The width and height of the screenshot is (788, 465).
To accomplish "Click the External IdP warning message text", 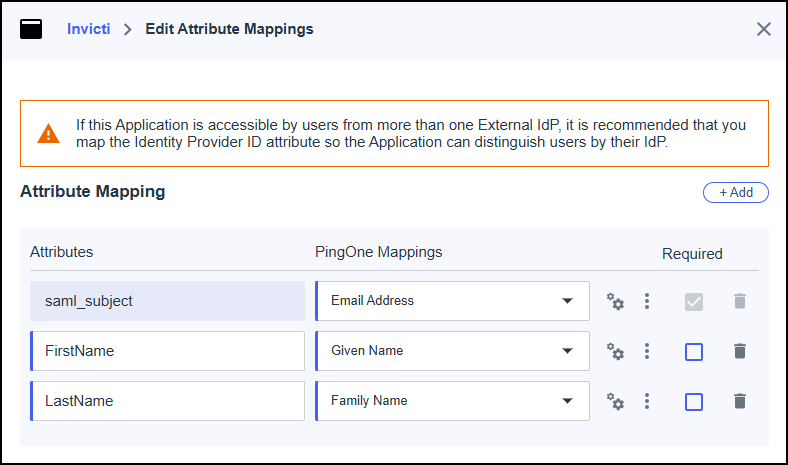I will point(411,133).
